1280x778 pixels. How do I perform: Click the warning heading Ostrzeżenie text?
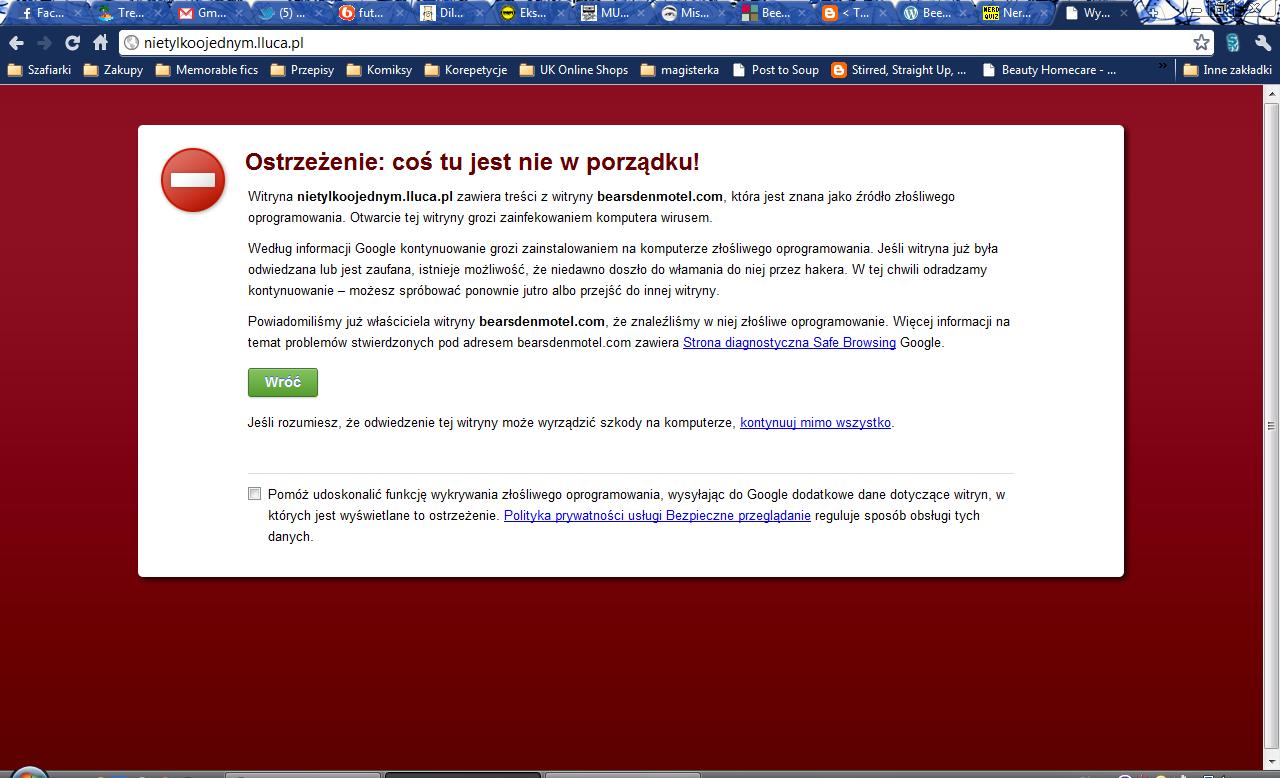click(472, 162)
